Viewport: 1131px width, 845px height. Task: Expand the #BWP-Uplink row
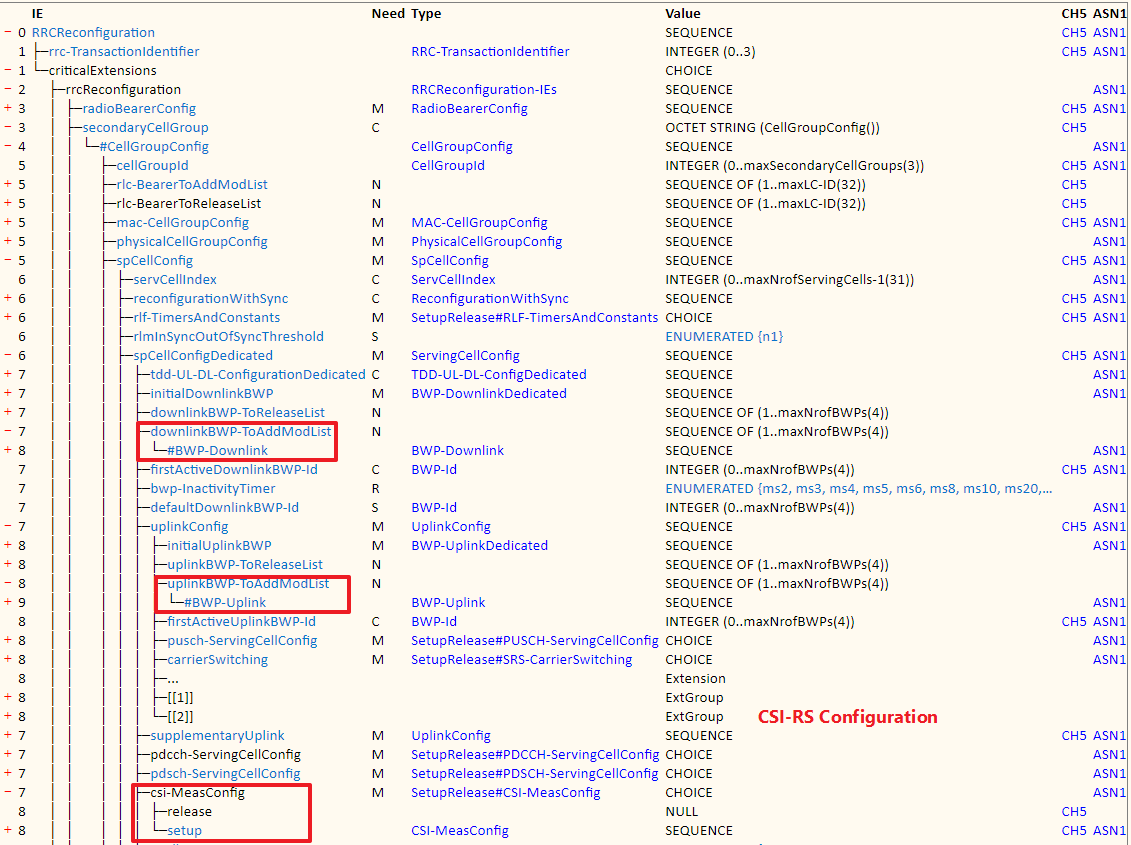point(8,603)
